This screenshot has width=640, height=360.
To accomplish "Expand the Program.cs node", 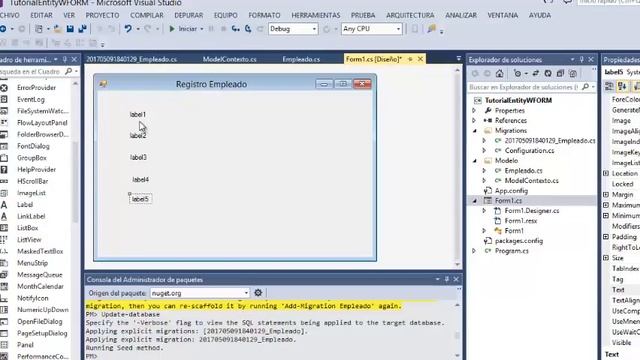I will point(474,251).
